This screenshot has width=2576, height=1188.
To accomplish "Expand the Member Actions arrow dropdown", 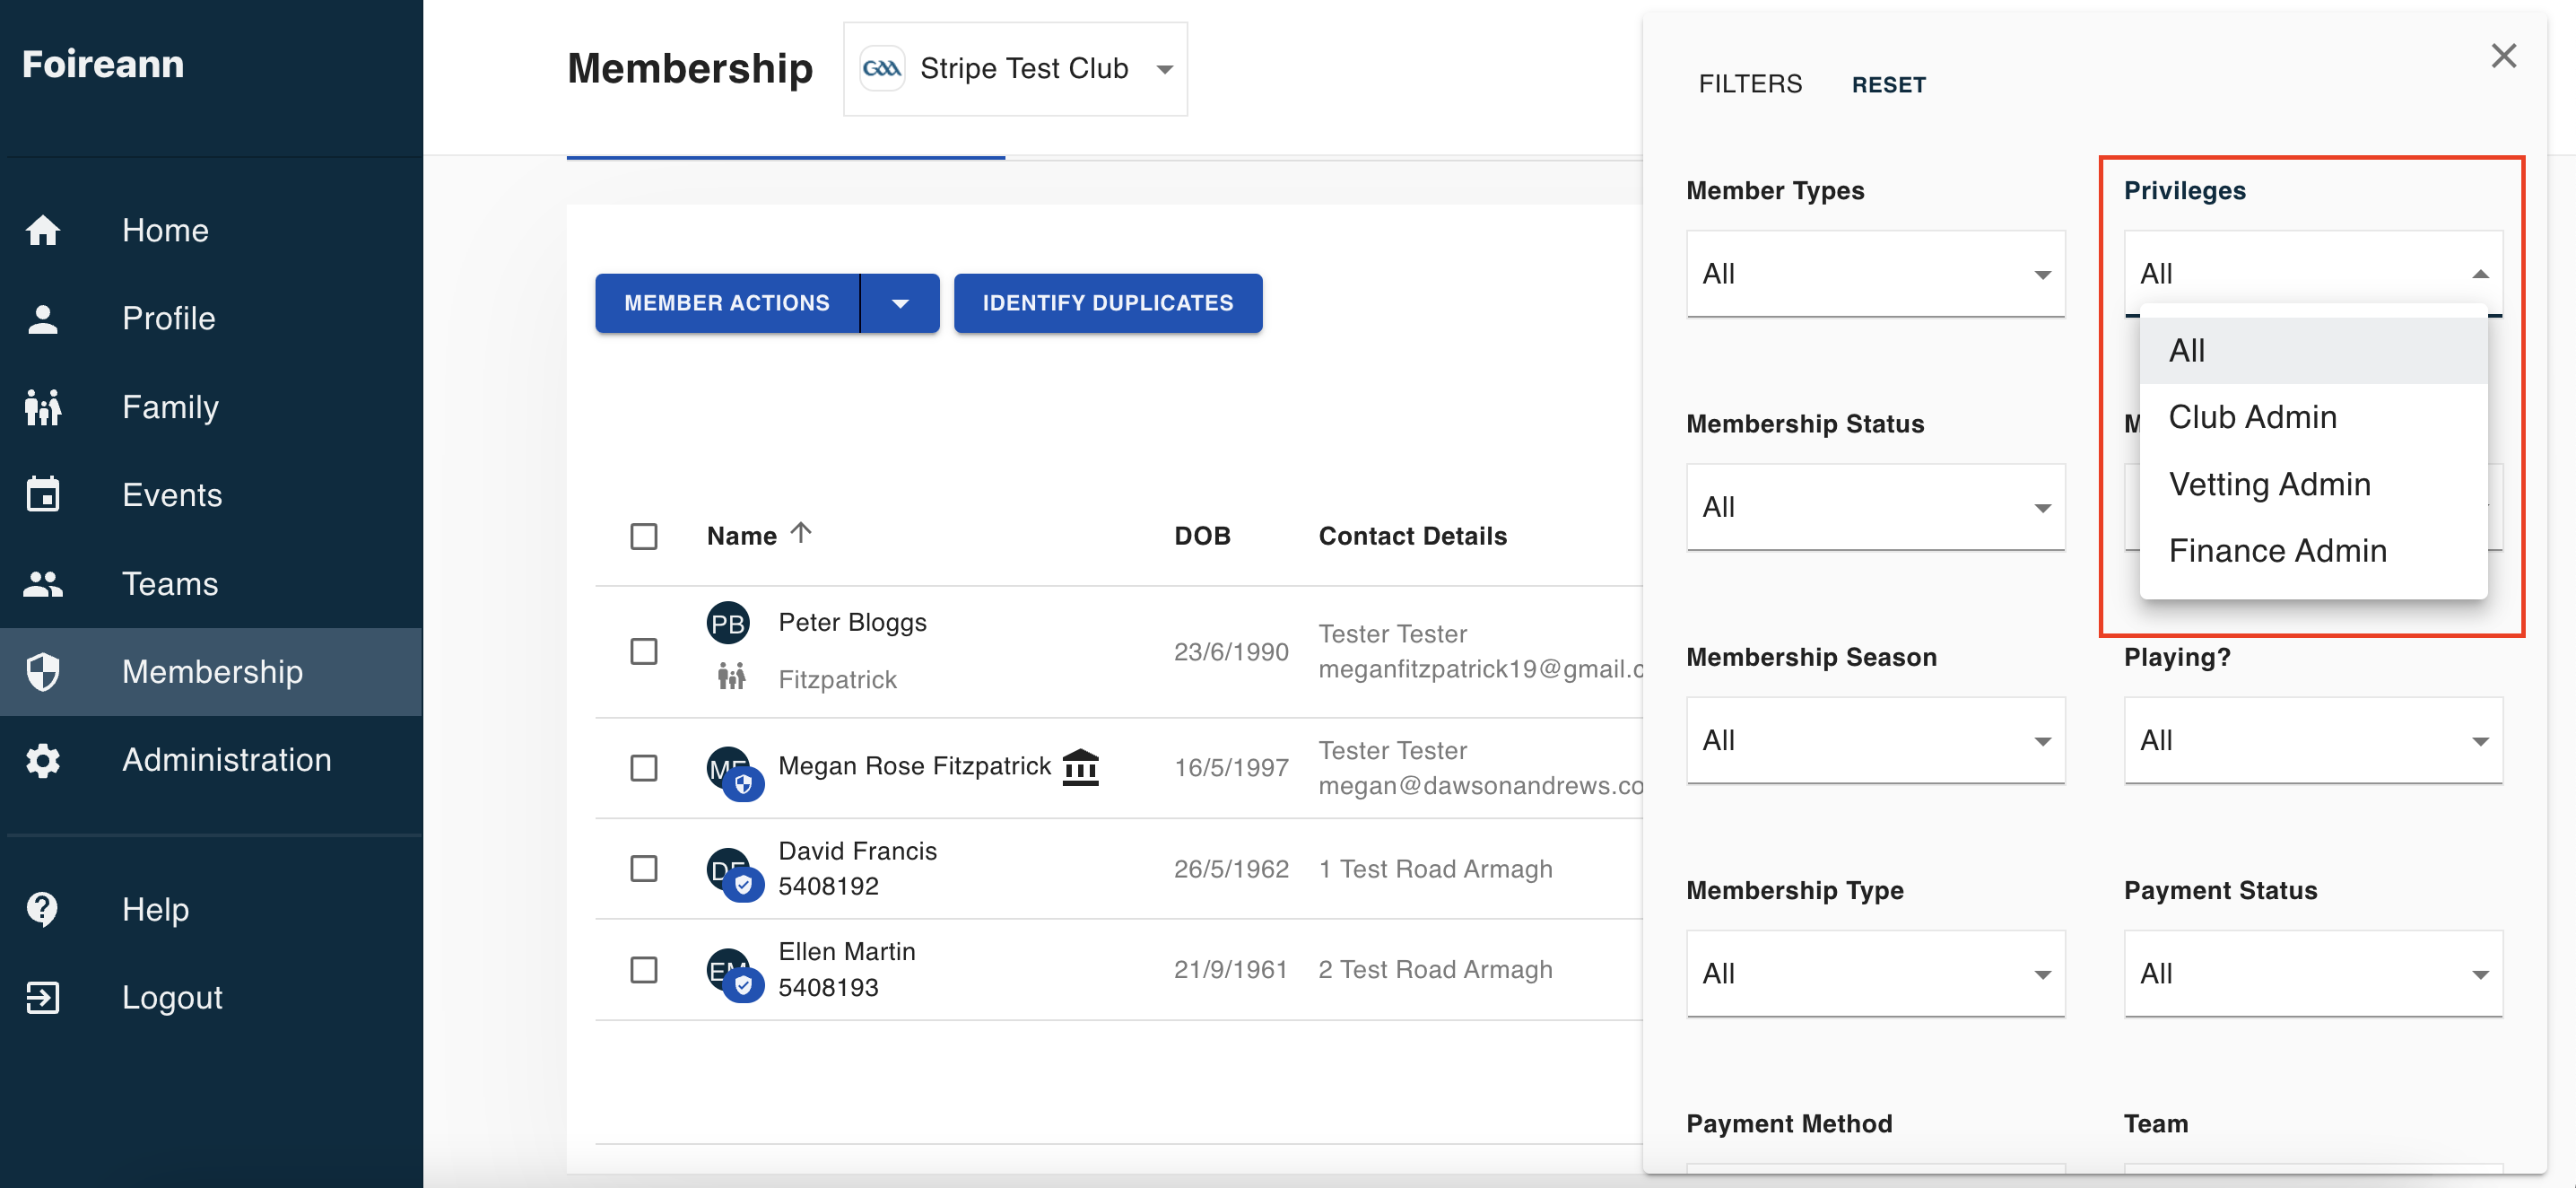I will click(x=900, y=303).
